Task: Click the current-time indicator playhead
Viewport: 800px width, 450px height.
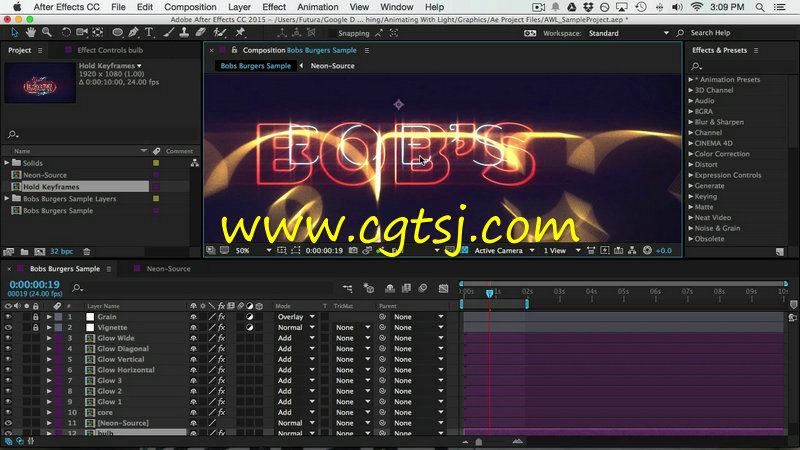Action: point(489,293)
